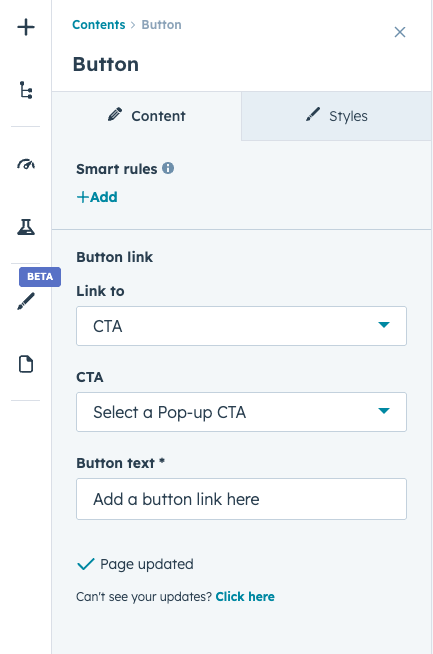Close the Button editing panel
433x654 pixels.
[400, 32]
